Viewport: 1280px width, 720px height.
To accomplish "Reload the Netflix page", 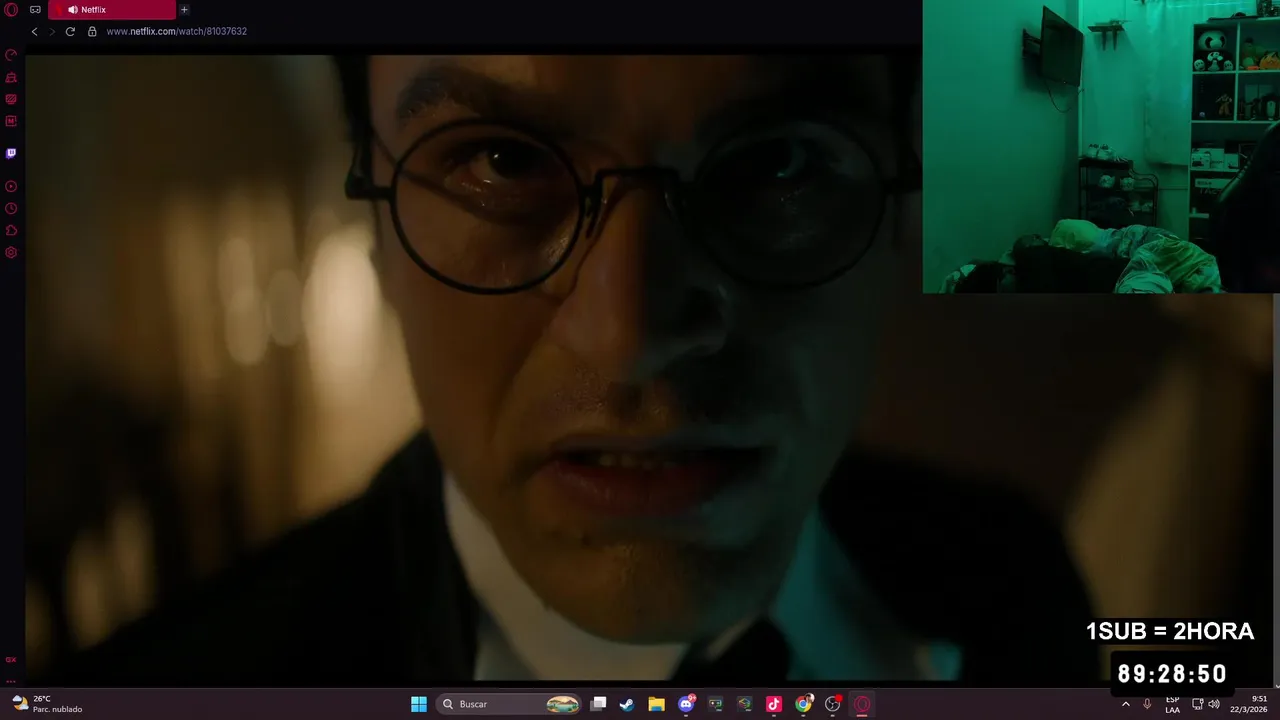I will tap(70, 31).
